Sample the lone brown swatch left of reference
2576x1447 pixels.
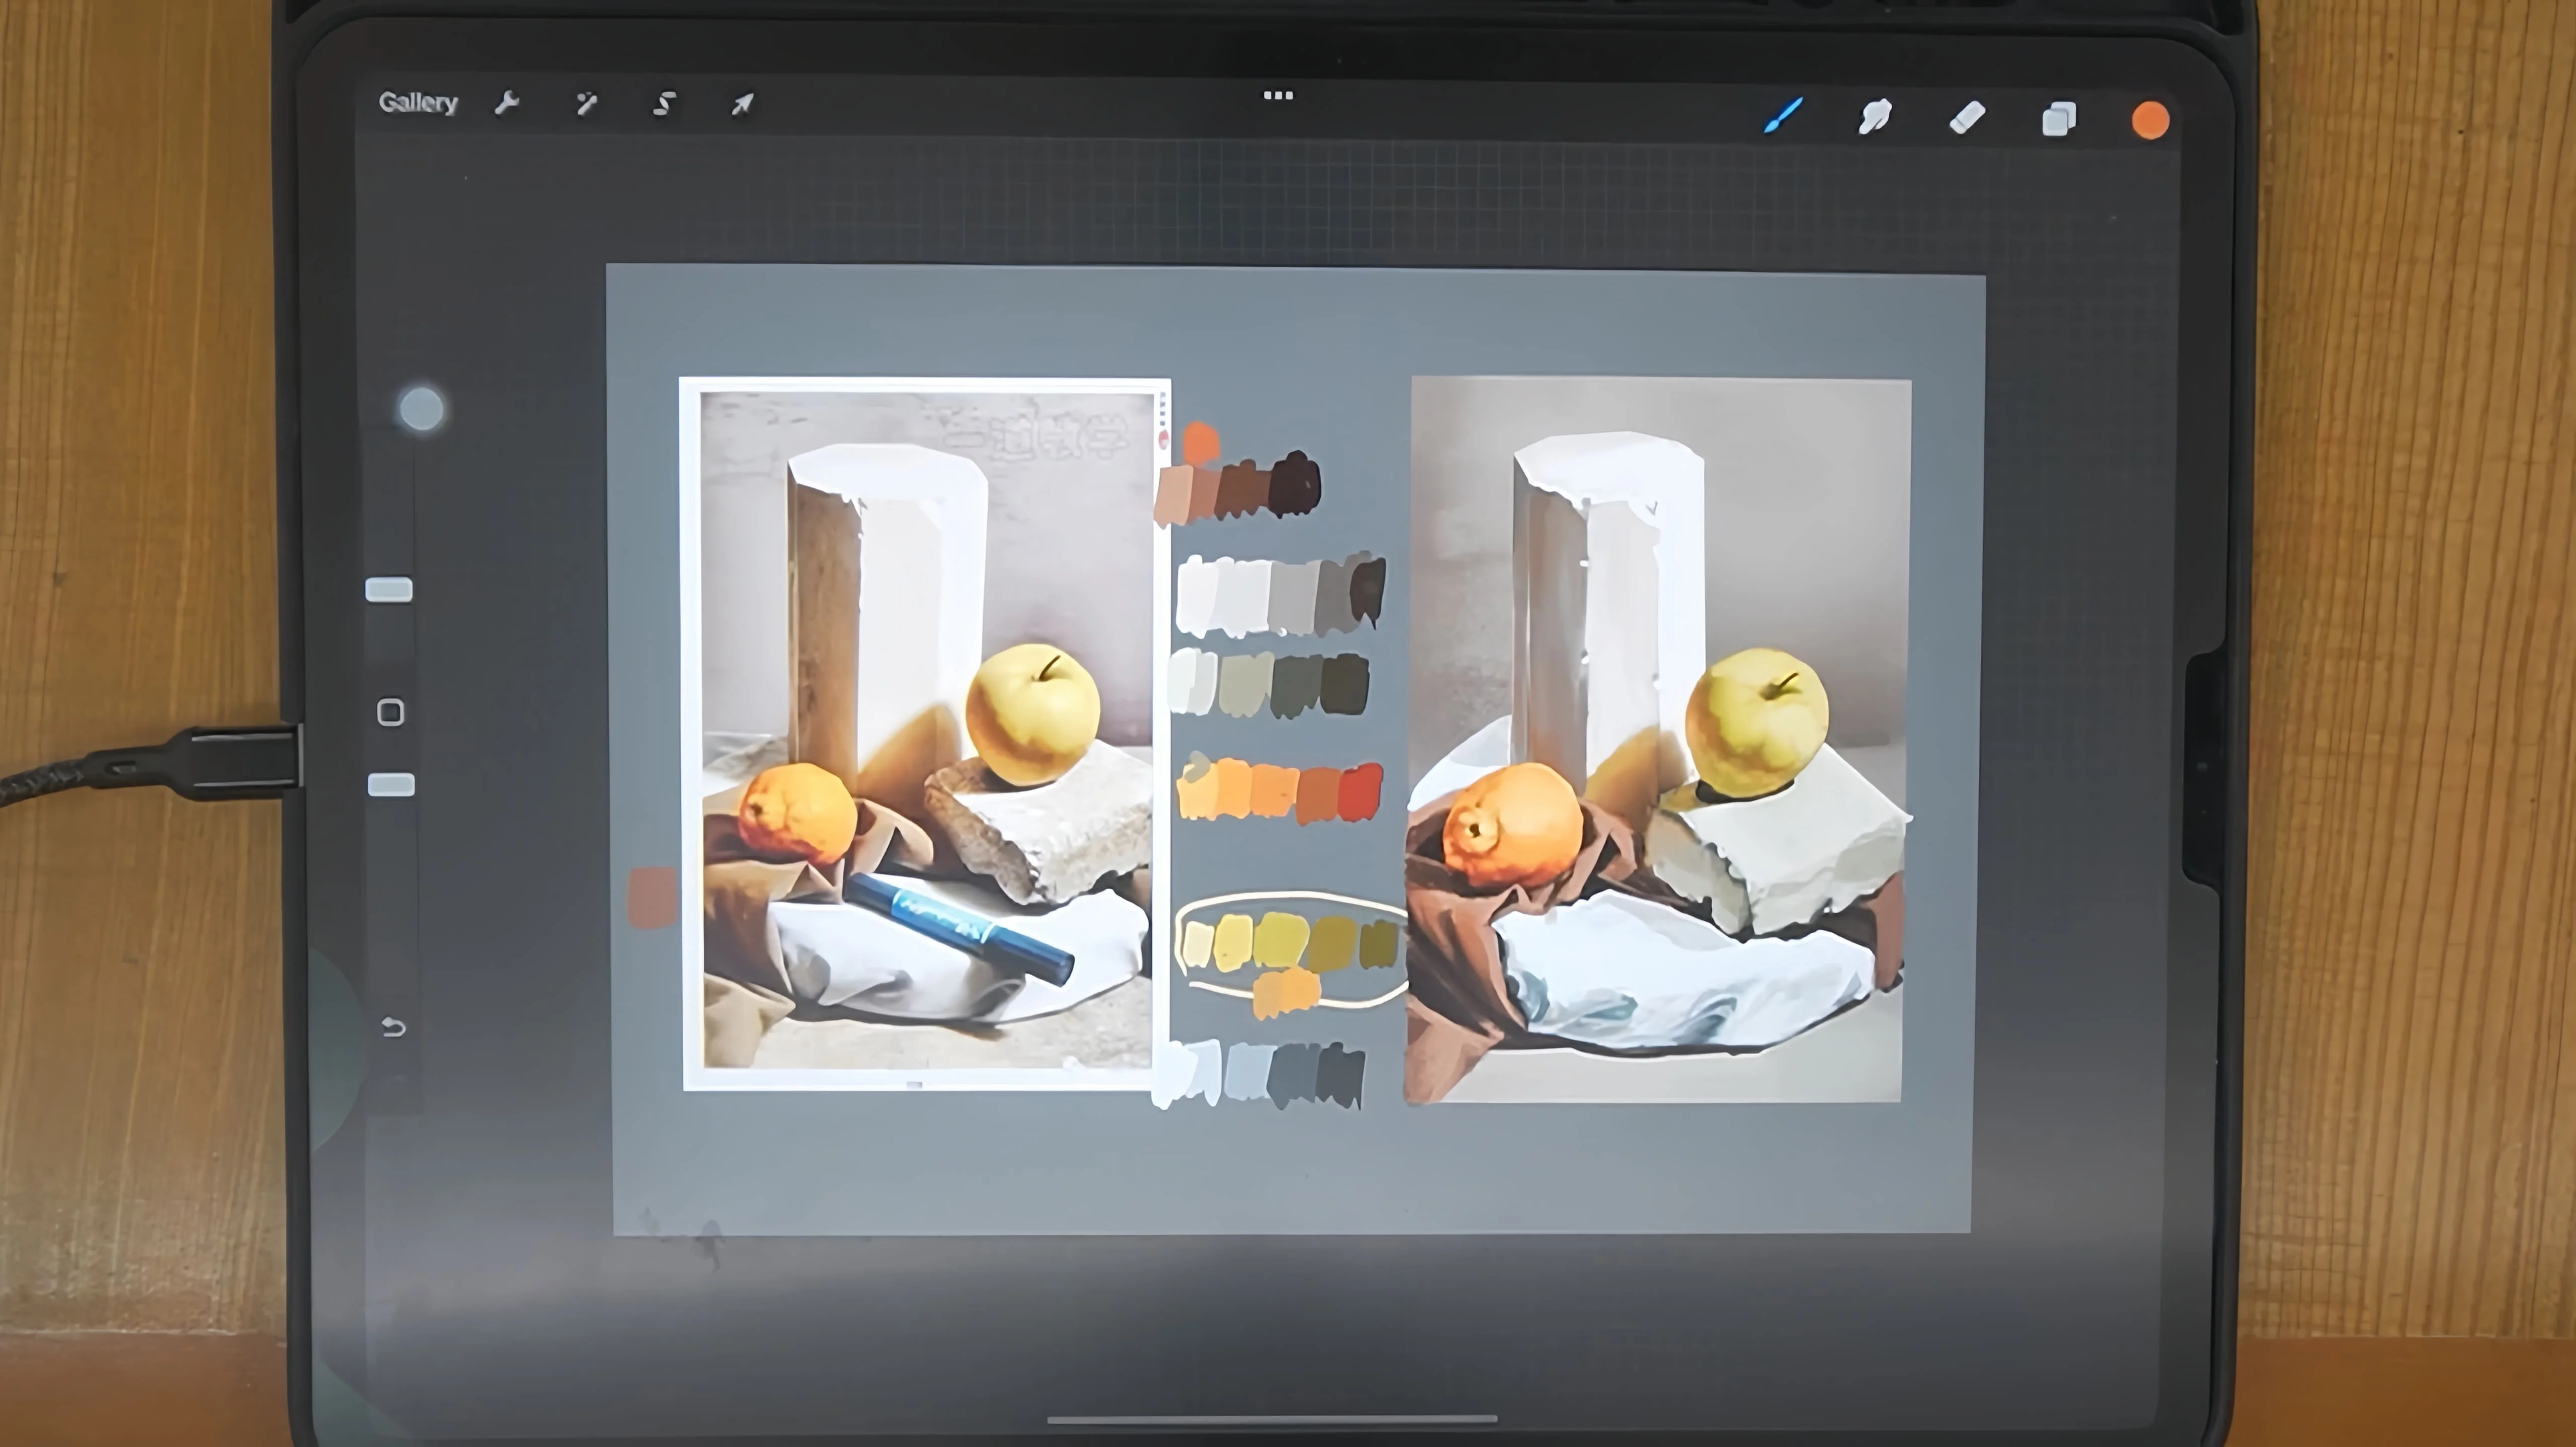pyautogui.click(x=651, y=897)
